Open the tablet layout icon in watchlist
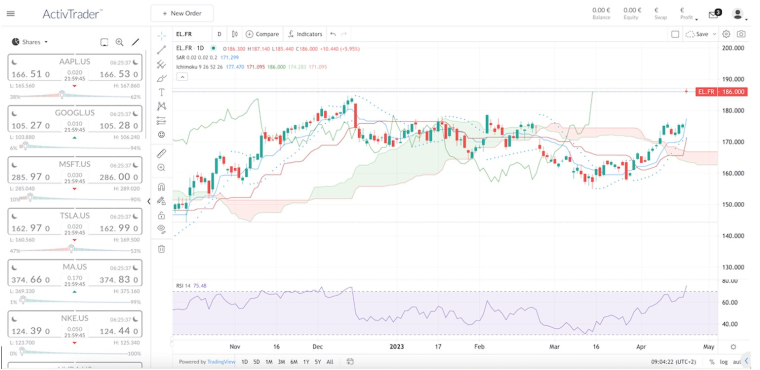This screenshot has height=370, width=760. 104,42
